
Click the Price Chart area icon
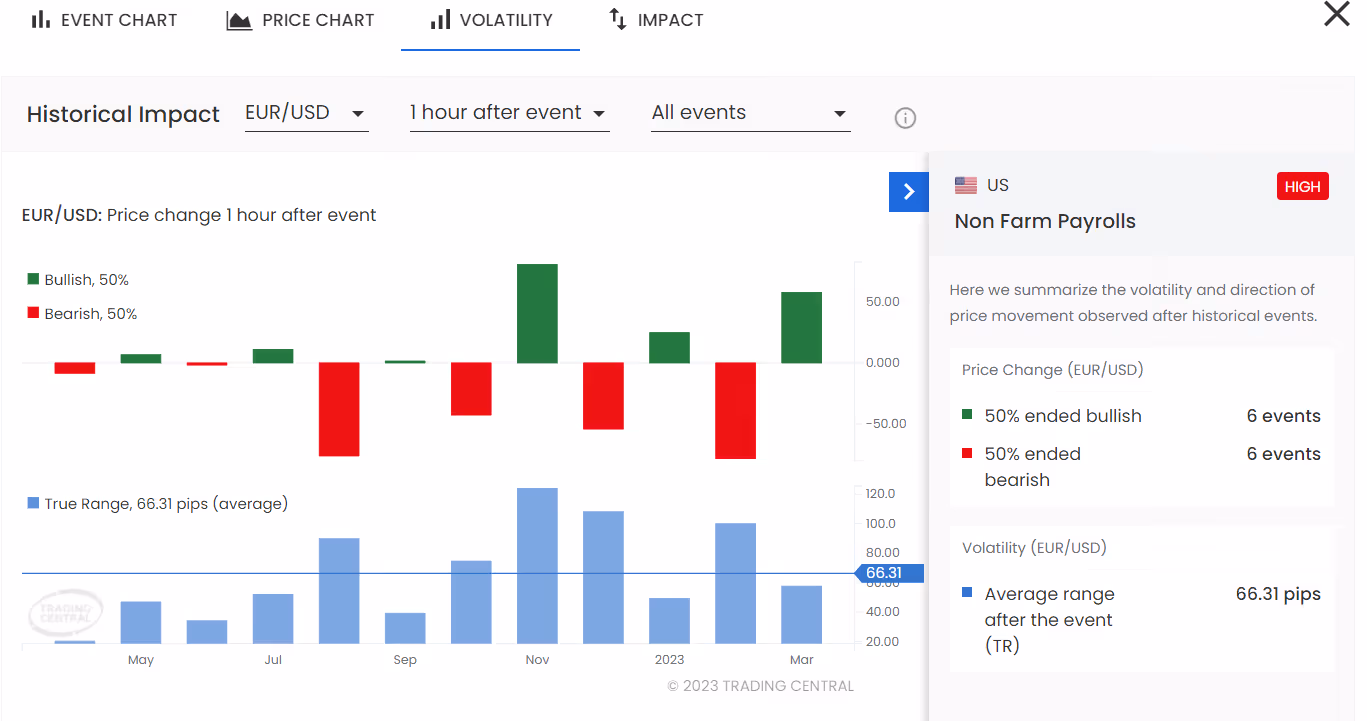click(239, 20)
